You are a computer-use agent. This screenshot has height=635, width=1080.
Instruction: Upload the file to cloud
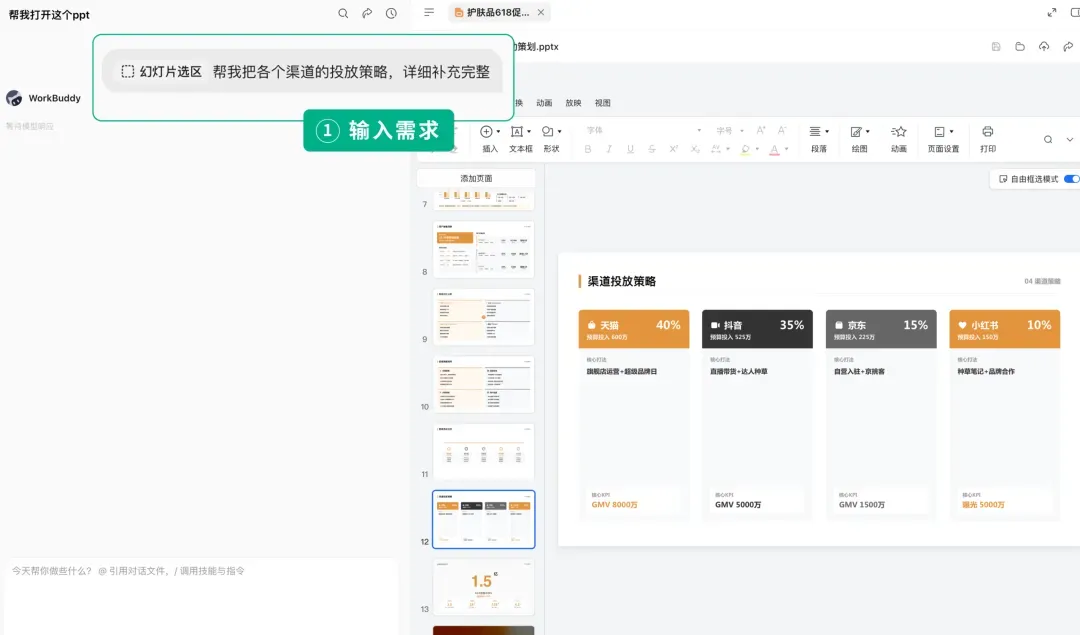point(1044,47)
